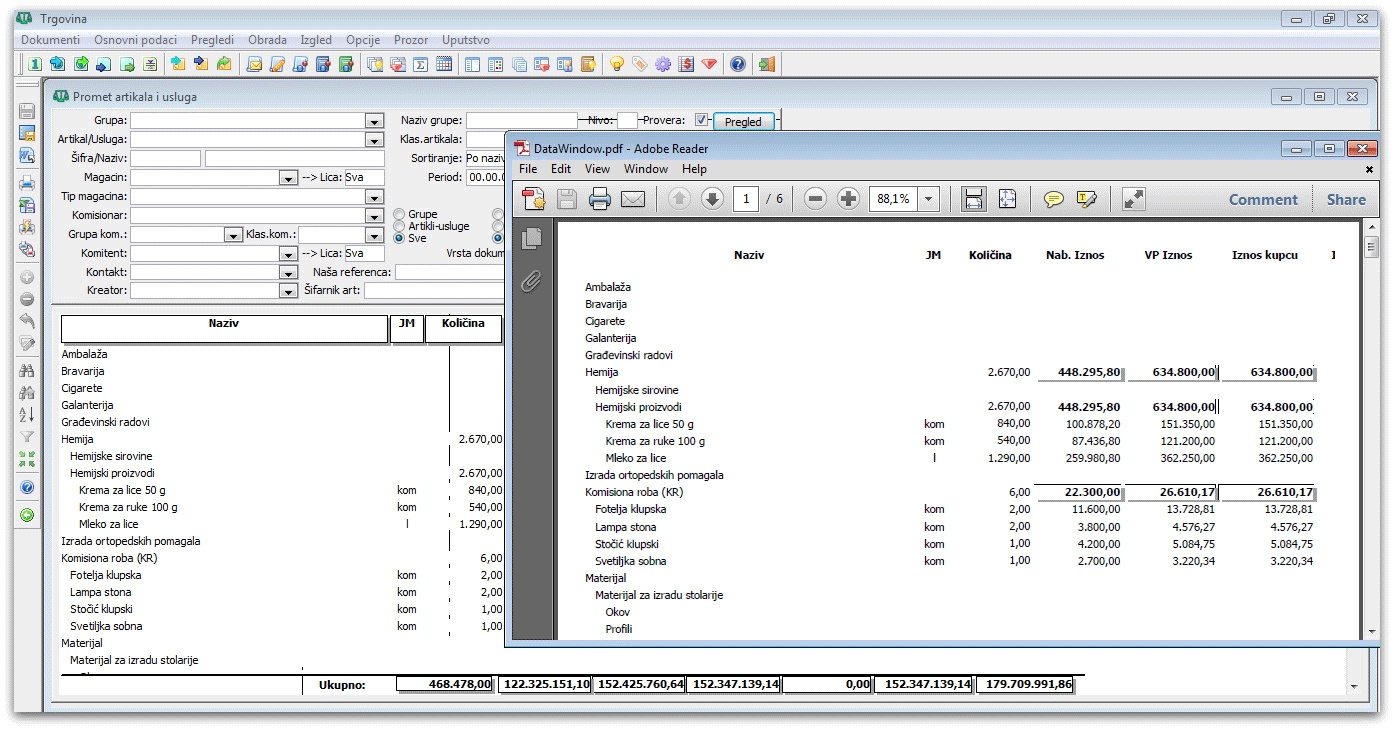Click the blue help icon in Trgovina toolbar

tap(738, 64)
